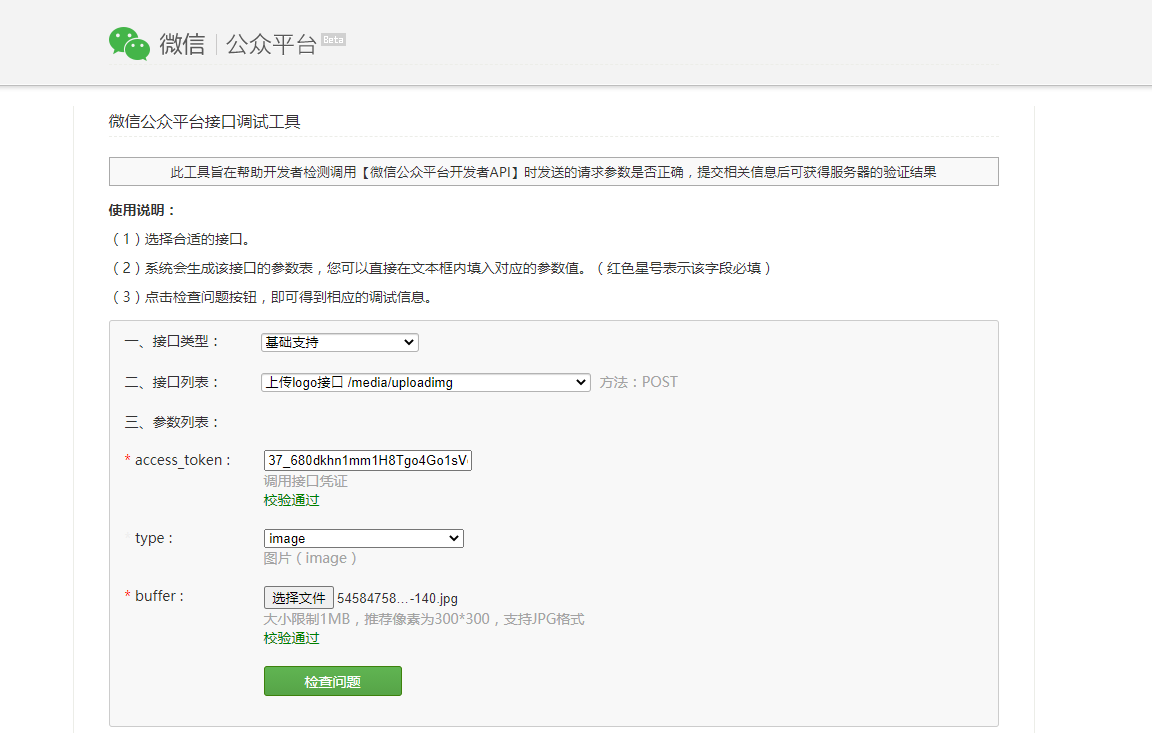The height and width of the screenshot is (733, 1152).
Task: Click the green 检查问题 button
Action: (x=333, y=681)
